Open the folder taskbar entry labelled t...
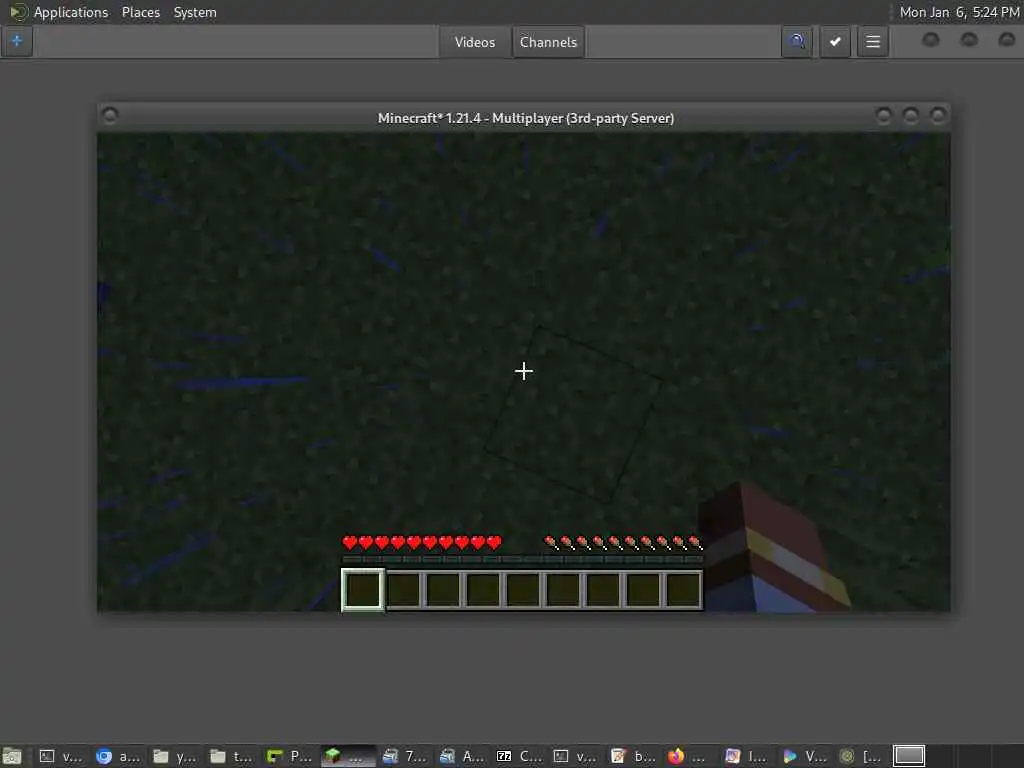The height and width of the screenshot is (768, 1024). (231, 756)
